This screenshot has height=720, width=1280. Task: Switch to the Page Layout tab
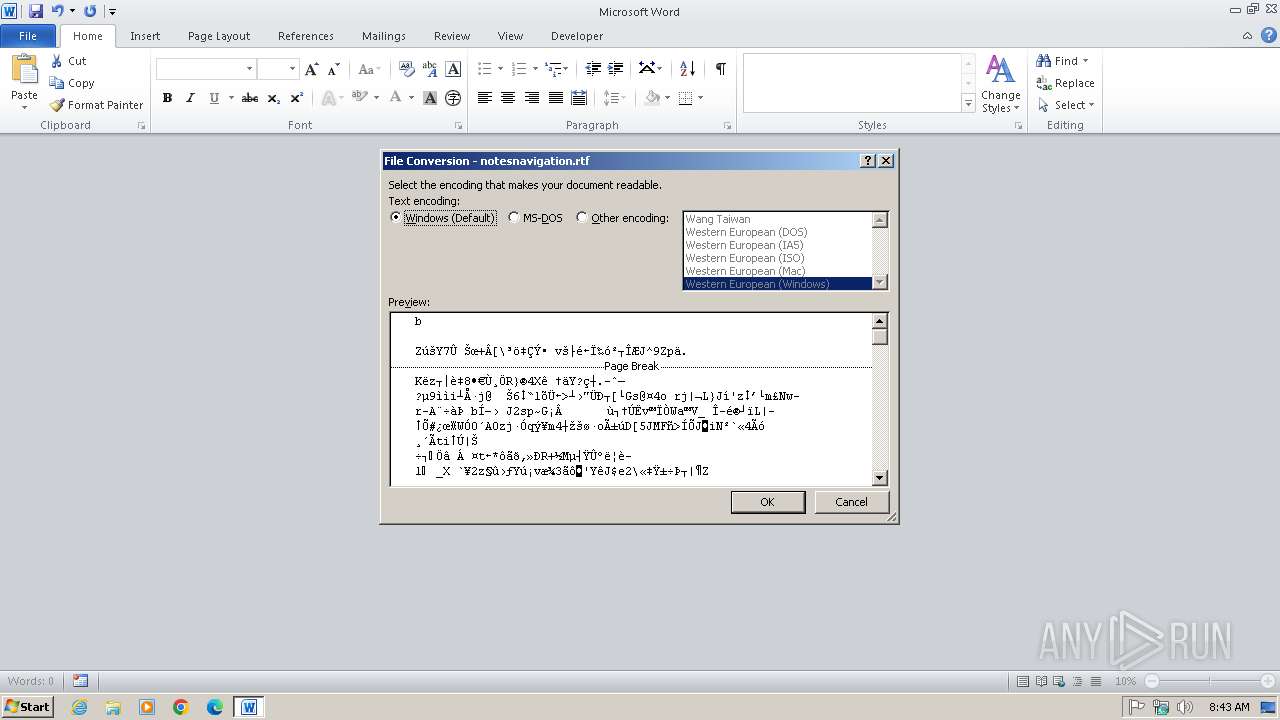(219, 36)
